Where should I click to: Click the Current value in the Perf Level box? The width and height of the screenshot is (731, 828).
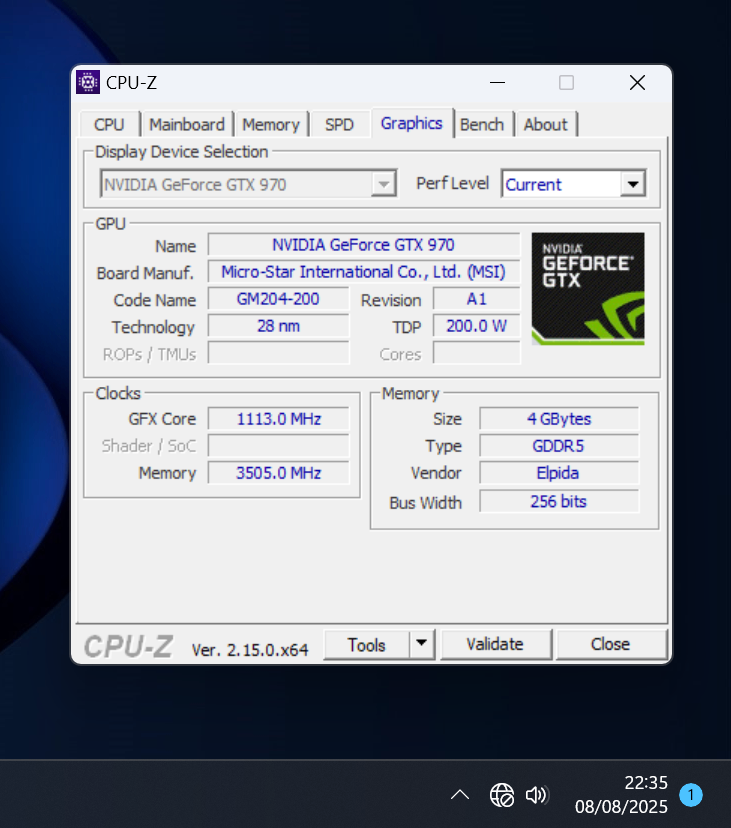(x=533, y=185)
